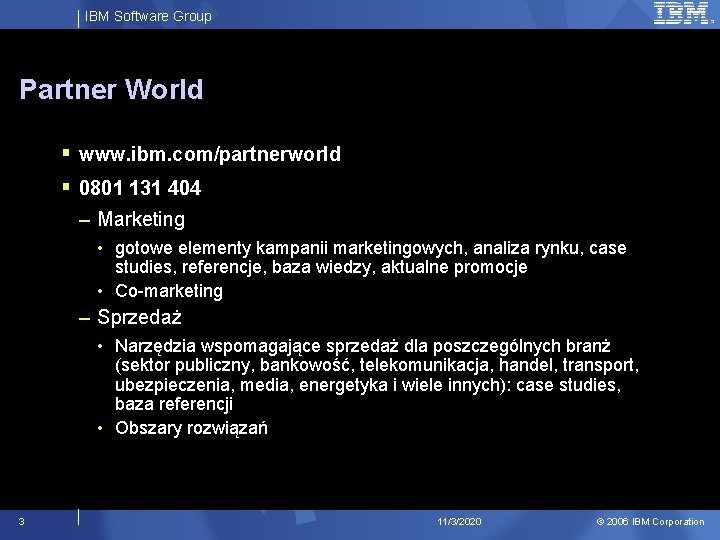Click the 'Partner World' slide title
Viewport: 720px width, 540px height.
pos(111,89)
